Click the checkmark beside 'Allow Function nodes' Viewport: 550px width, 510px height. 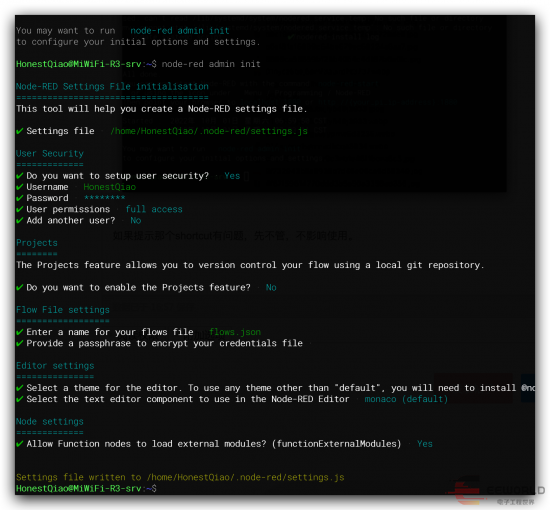(x=20, y=444)
